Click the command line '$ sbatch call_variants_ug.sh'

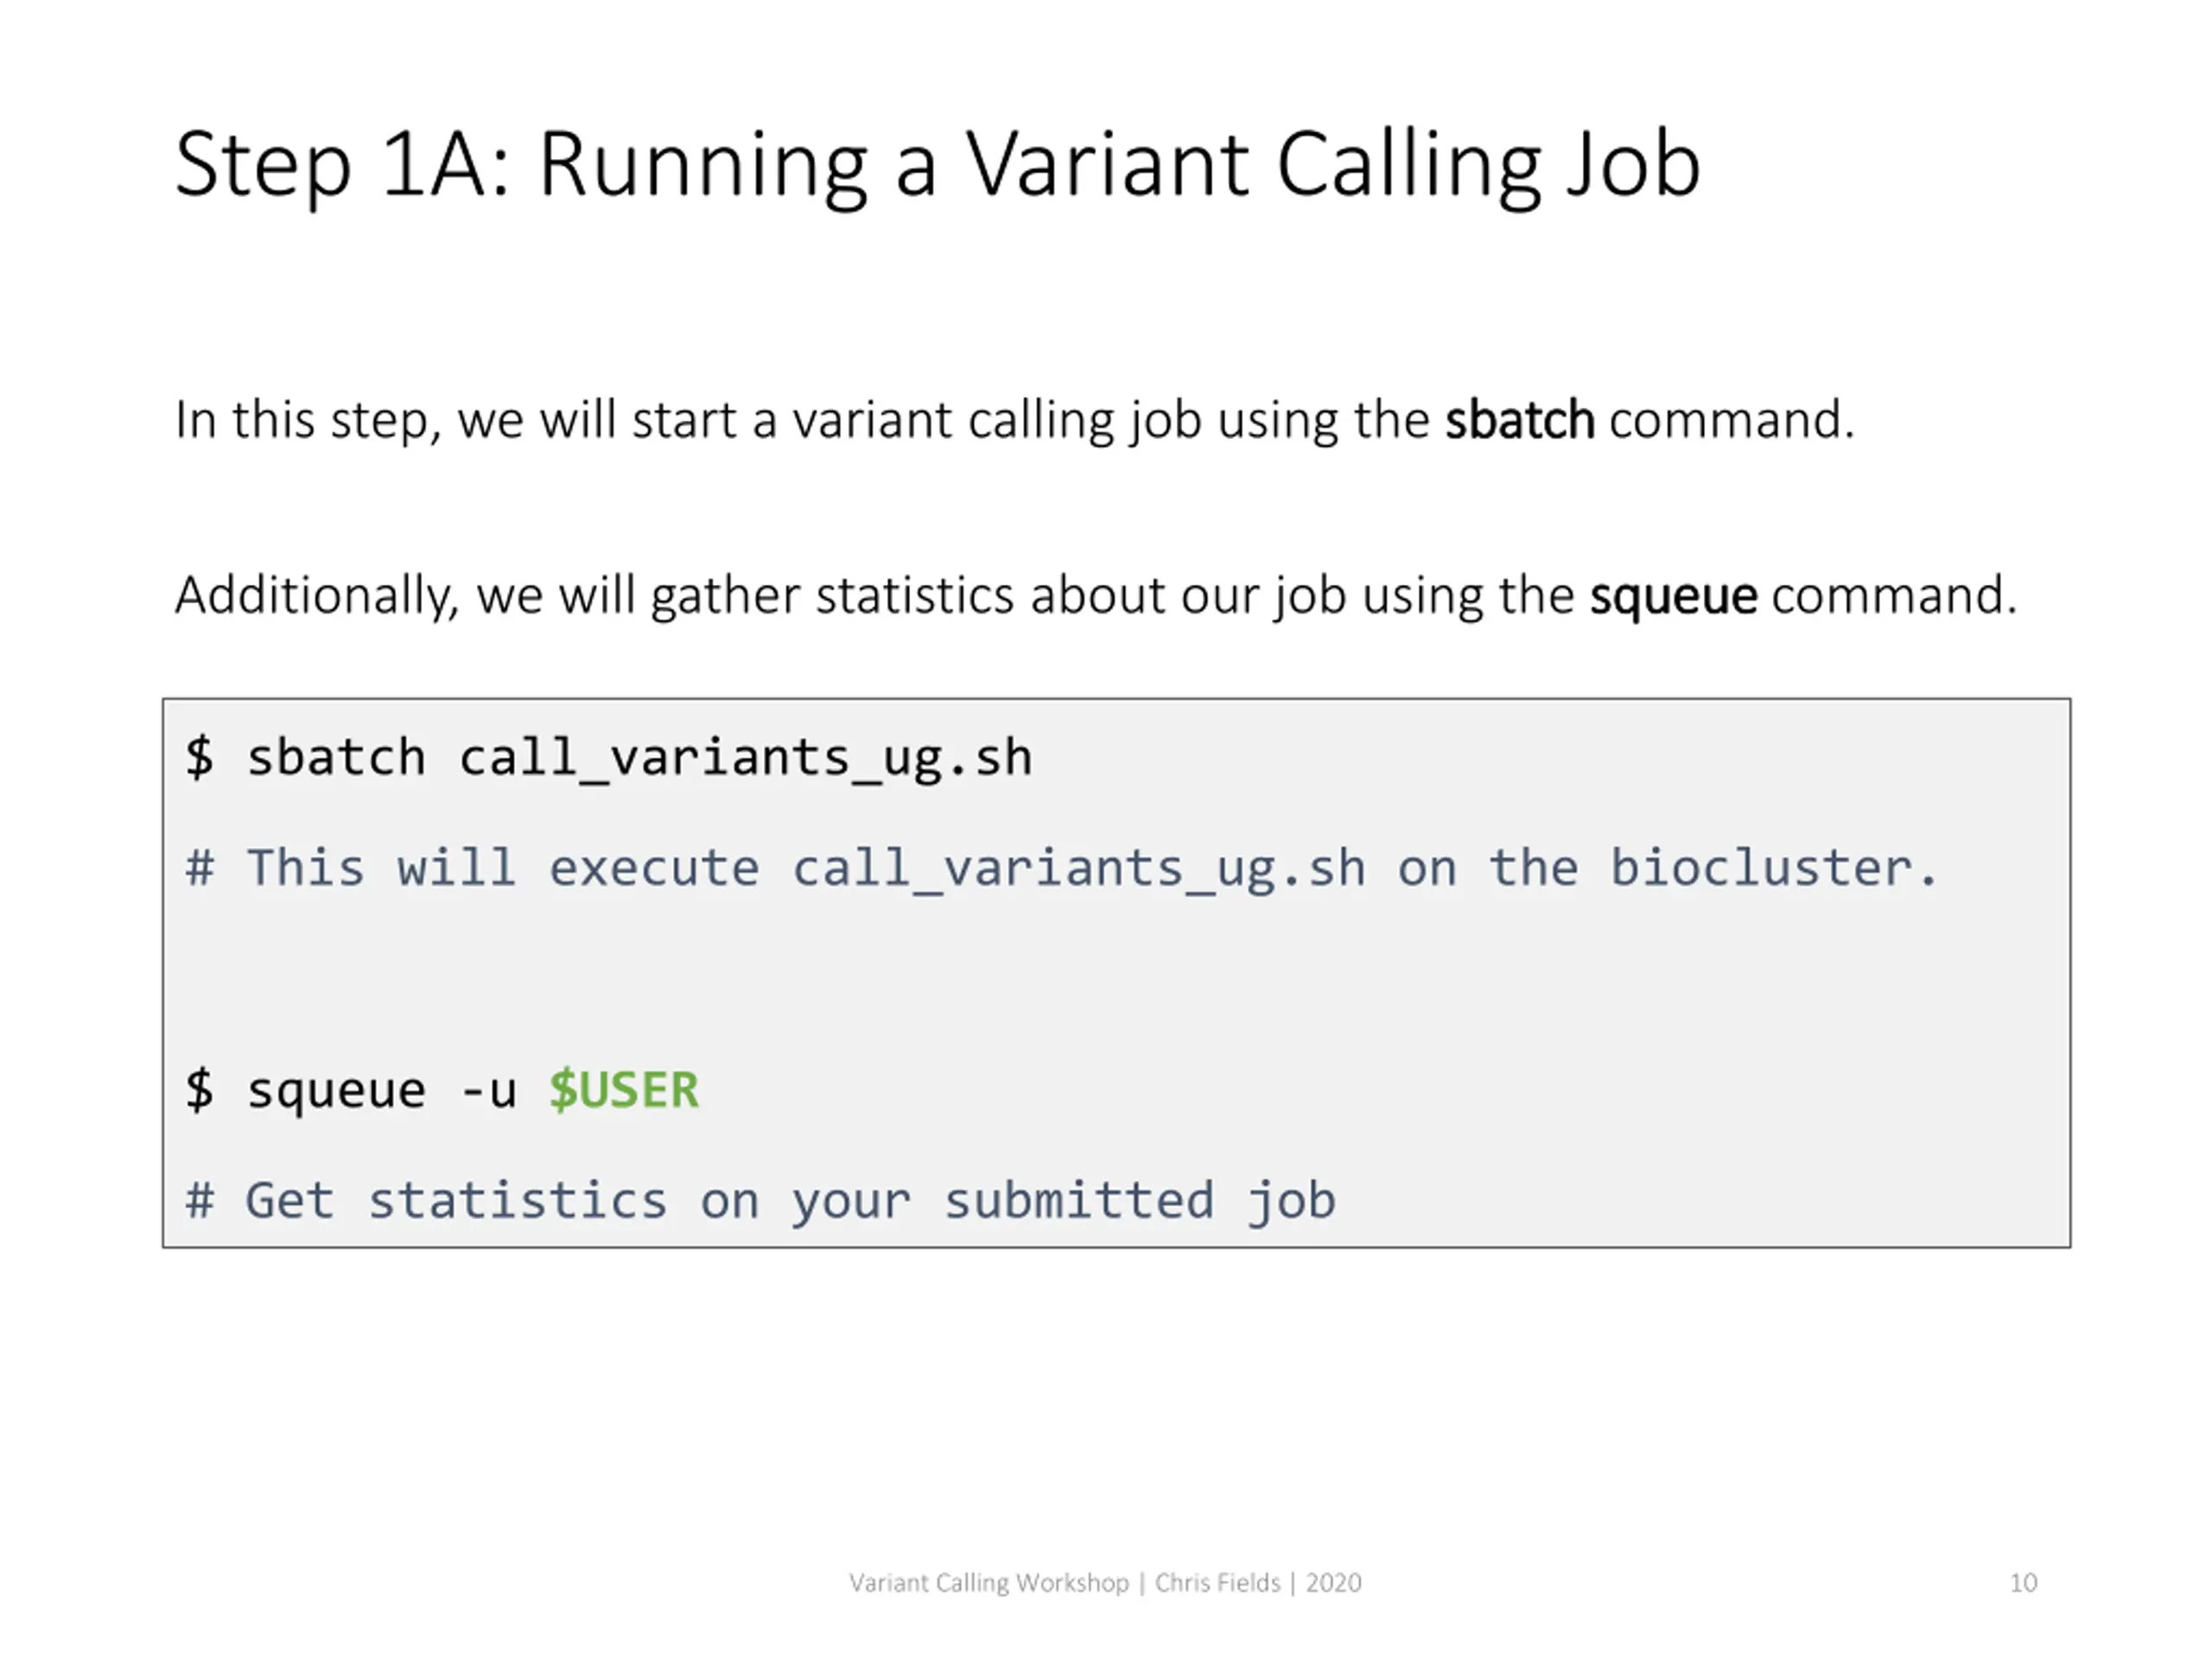(608, 758)
